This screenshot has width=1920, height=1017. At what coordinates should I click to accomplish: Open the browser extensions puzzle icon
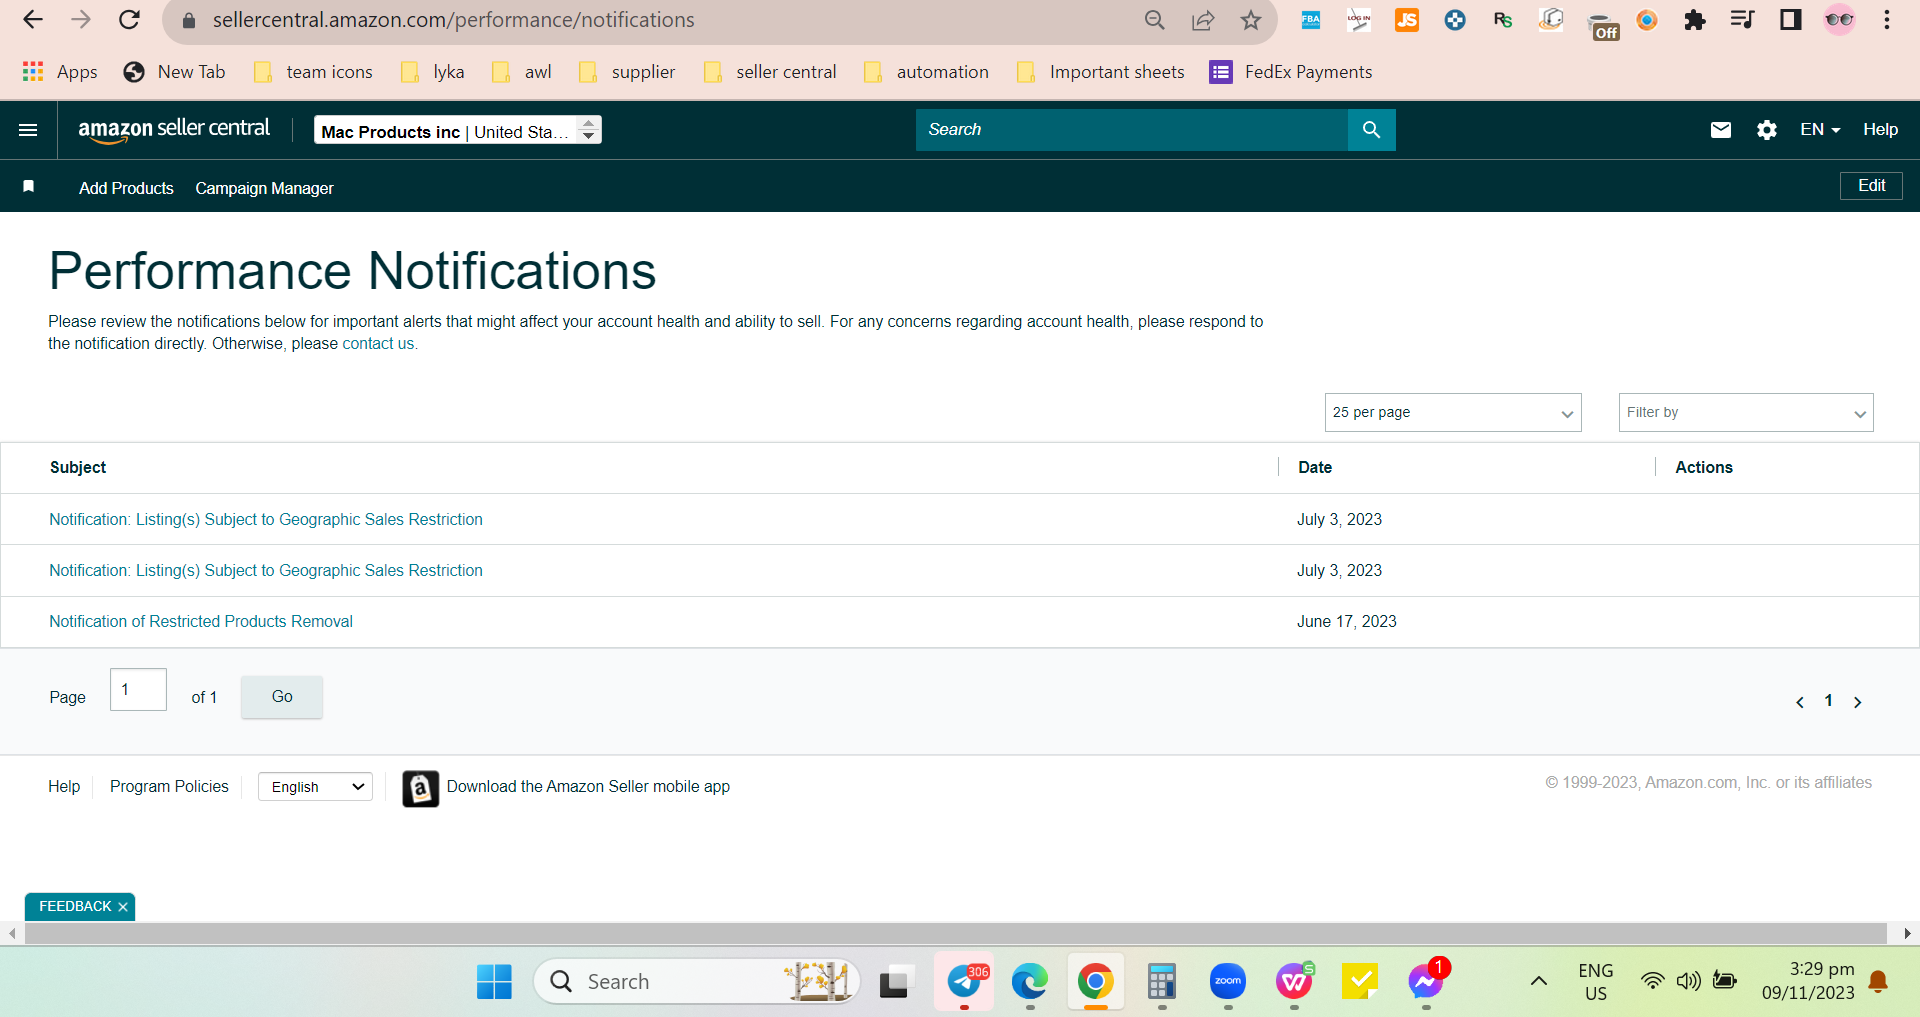click(1694, 20)
